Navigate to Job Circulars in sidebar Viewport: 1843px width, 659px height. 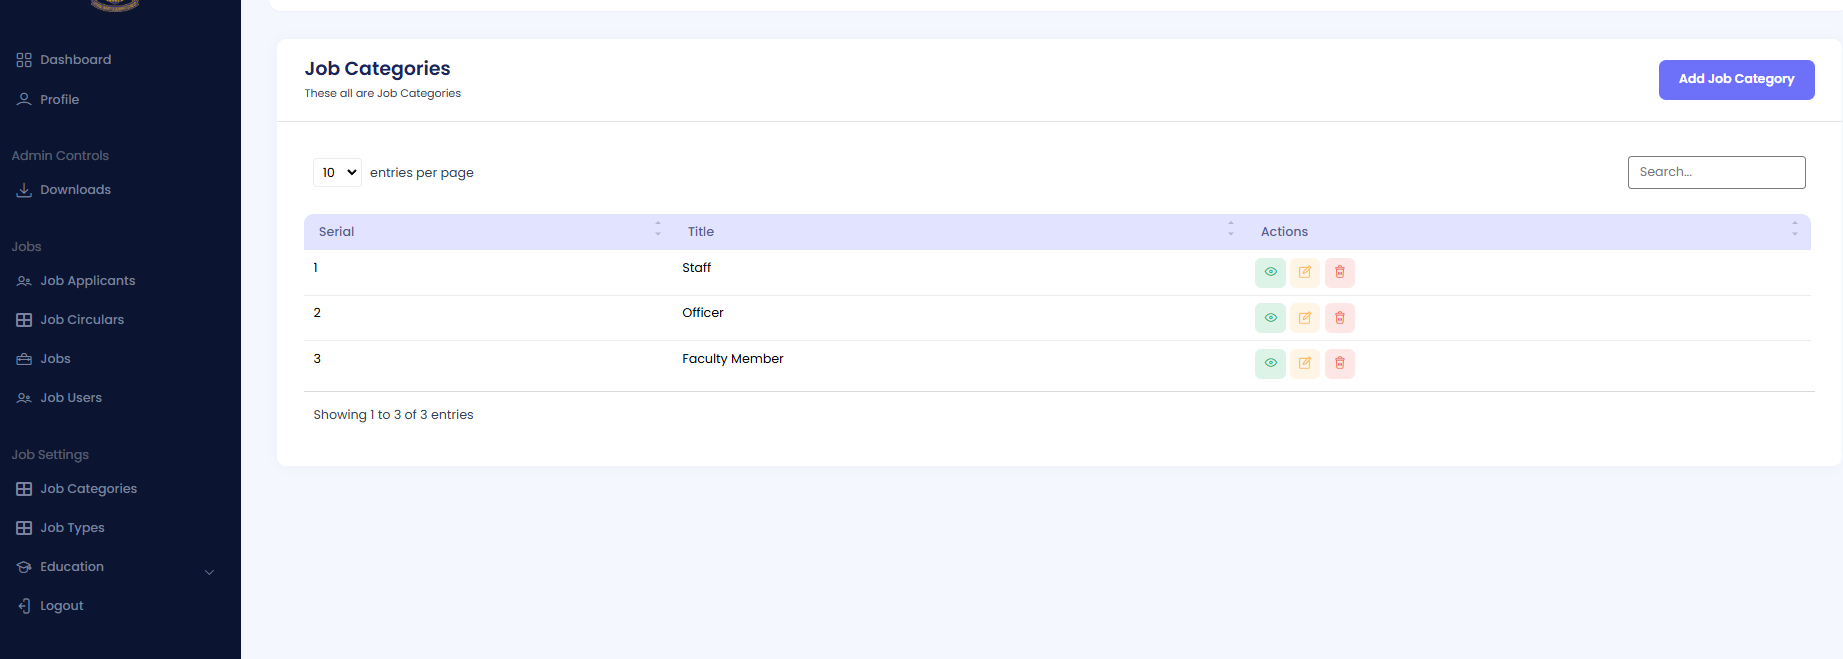point(82,320)
